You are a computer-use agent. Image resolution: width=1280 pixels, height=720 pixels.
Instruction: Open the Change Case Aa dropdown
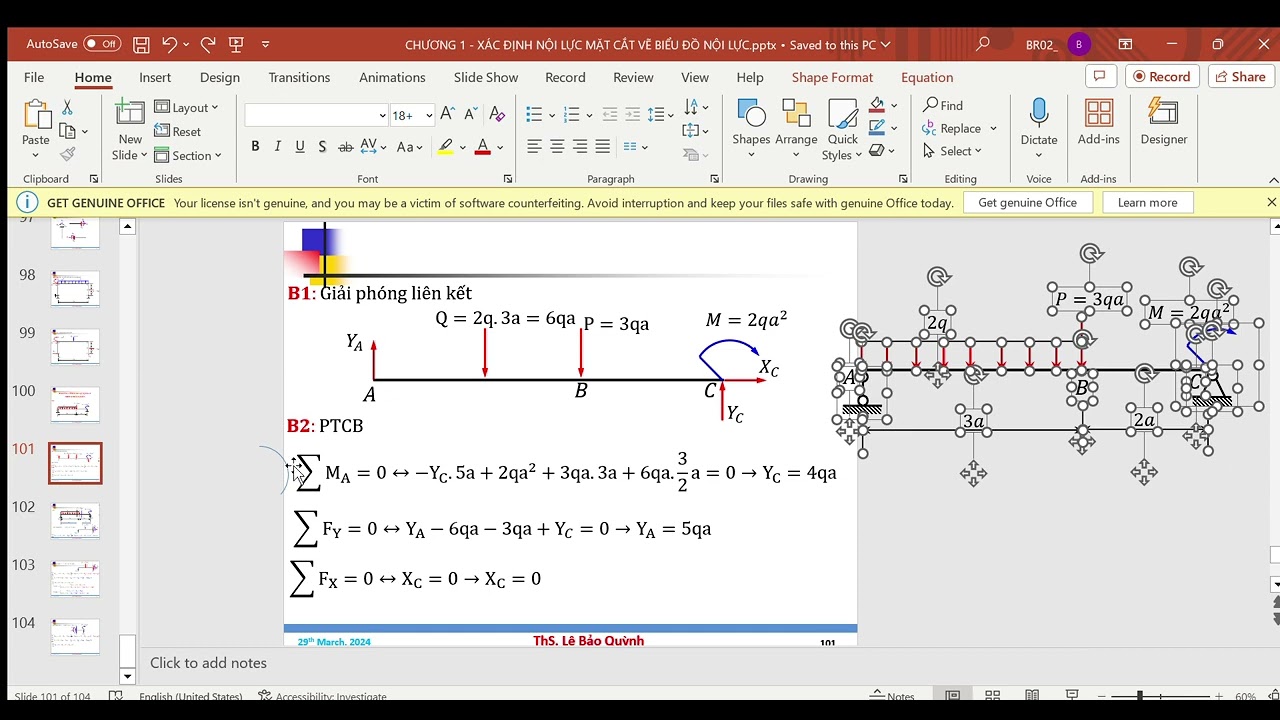coord(410,147)
